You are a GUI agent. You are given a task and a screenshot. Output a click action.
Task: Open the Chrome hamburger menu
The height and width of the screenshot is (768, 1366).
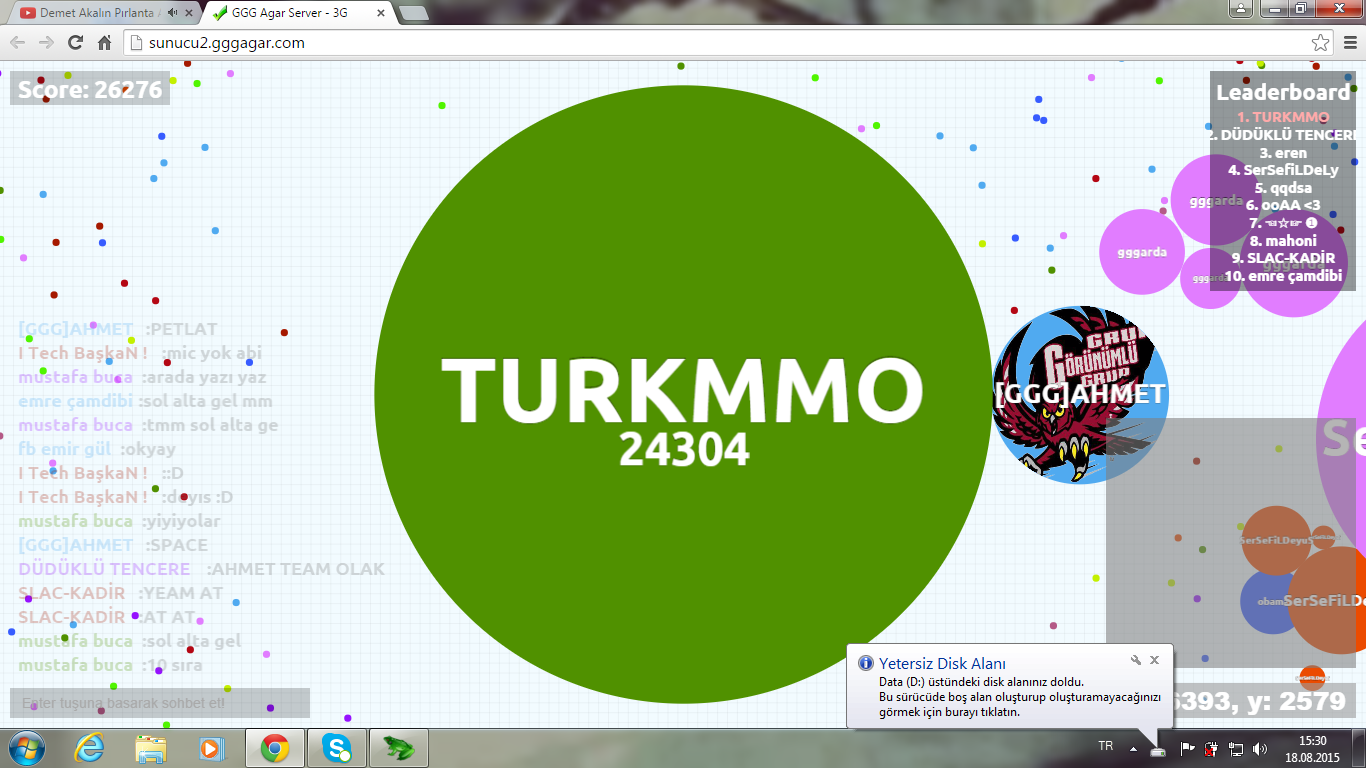pos(1348,43)
